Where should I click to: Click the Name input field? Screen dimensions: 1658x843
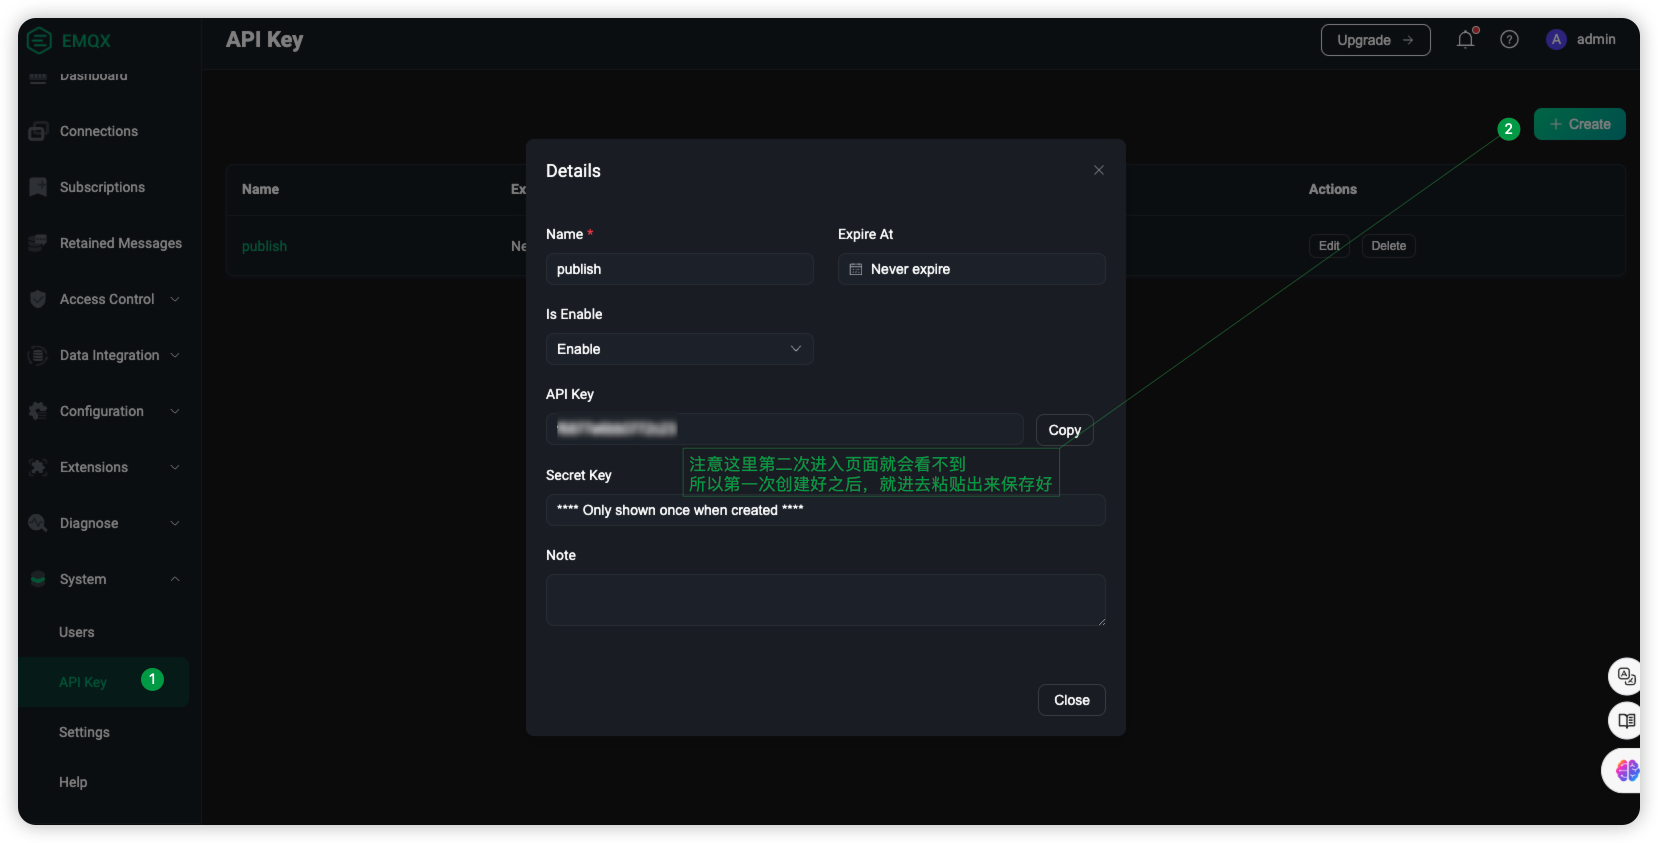pyautogui.click(x=679, y=269)
